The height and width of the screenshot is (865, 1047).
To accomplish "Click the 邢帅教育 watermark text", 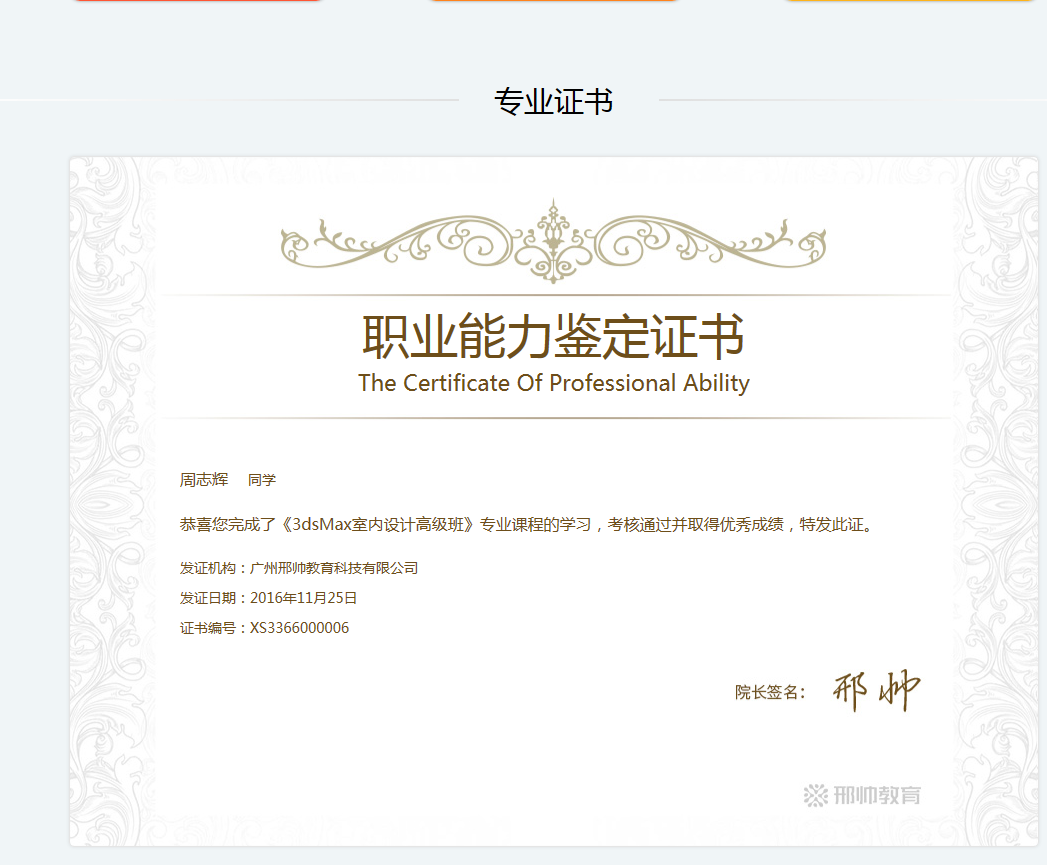I will (x=876, y=795).
